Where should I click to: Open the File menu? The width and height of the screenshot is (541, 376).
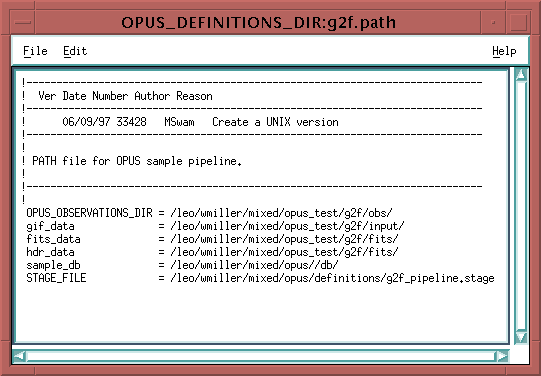35,51
